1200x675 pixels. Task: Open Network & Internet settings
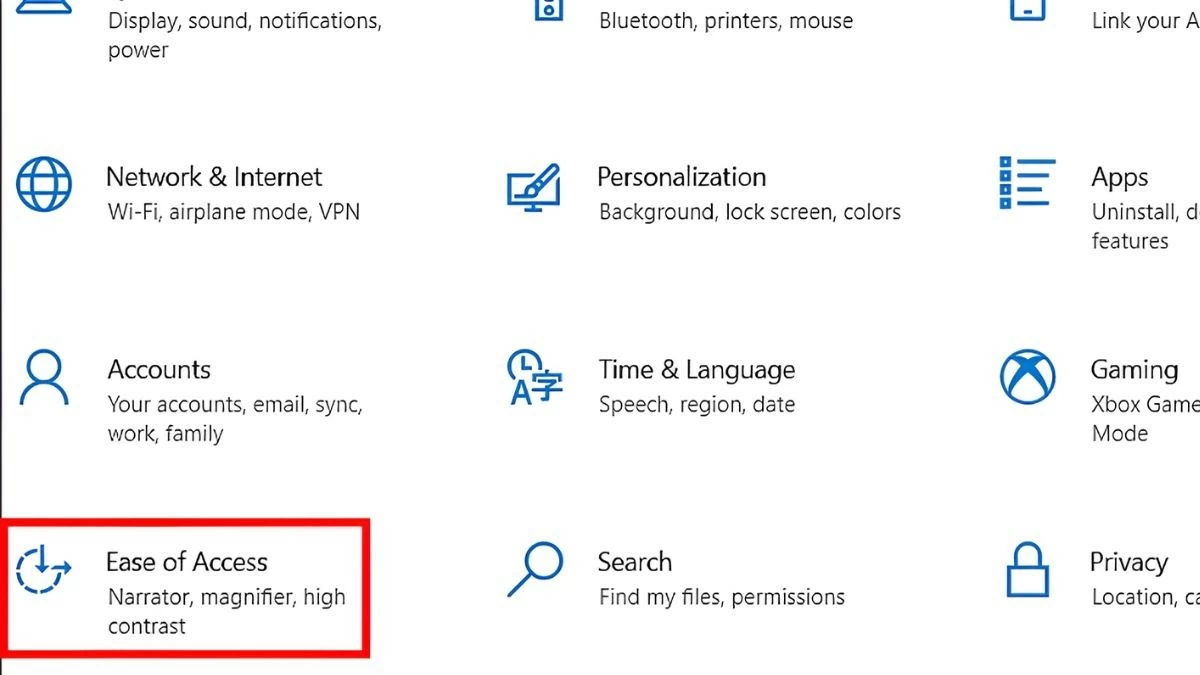pyautogui.click(x=213, y=177)
